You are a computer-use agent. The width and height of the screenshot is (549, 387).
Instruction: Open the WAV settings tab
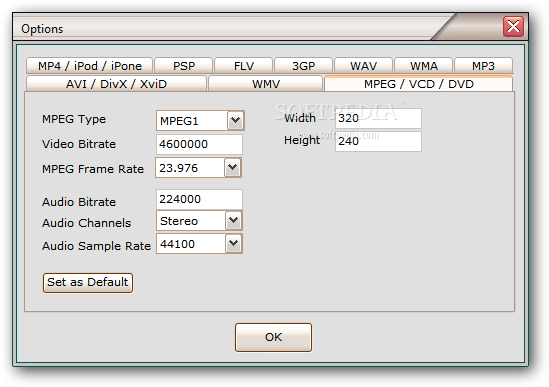coord(363,66)
